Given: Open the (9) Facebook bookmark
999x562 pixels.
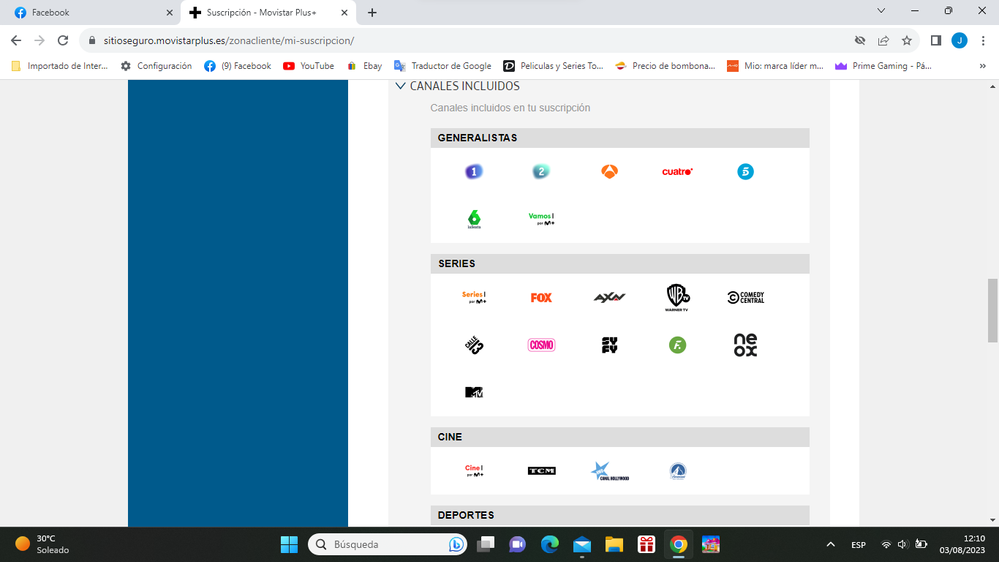Looking at the screenshot, I should (238, 66).
